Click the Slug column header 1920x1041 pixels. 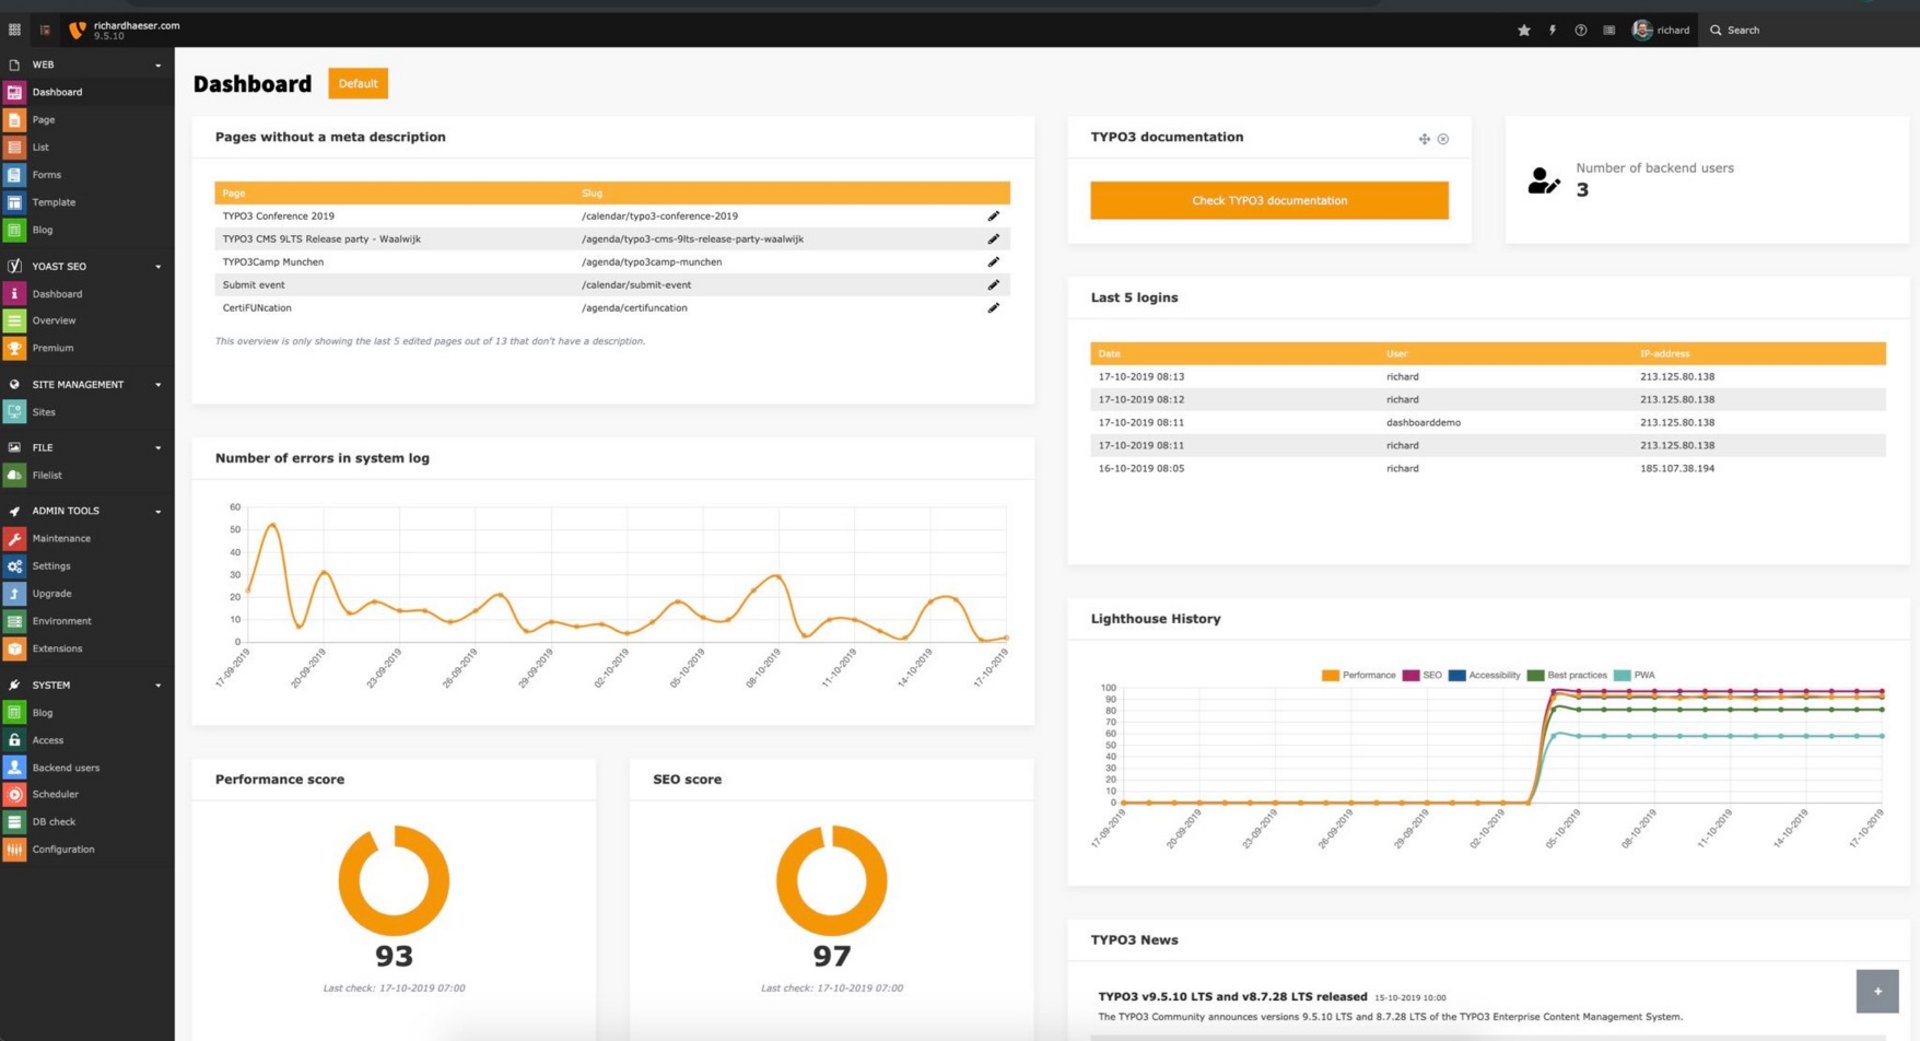(x=592, y=193)
